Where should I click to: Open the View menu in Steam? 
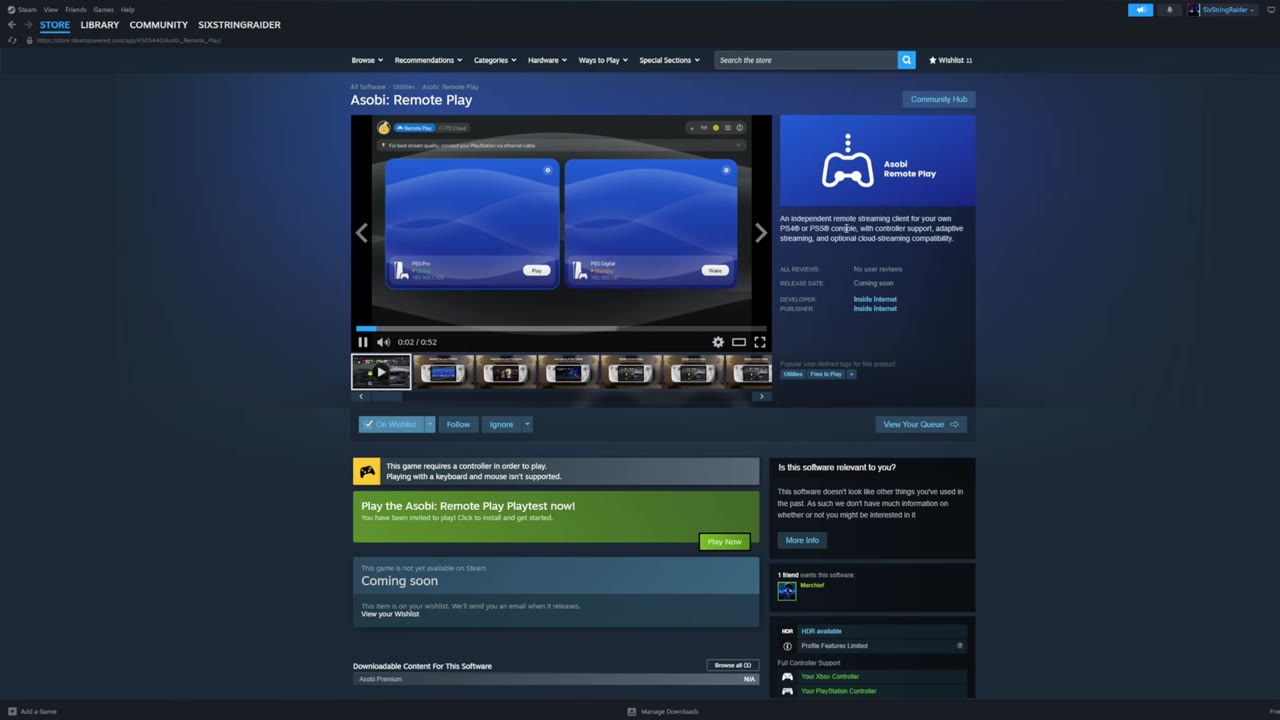pyautogui.click(x=50, y=10)
